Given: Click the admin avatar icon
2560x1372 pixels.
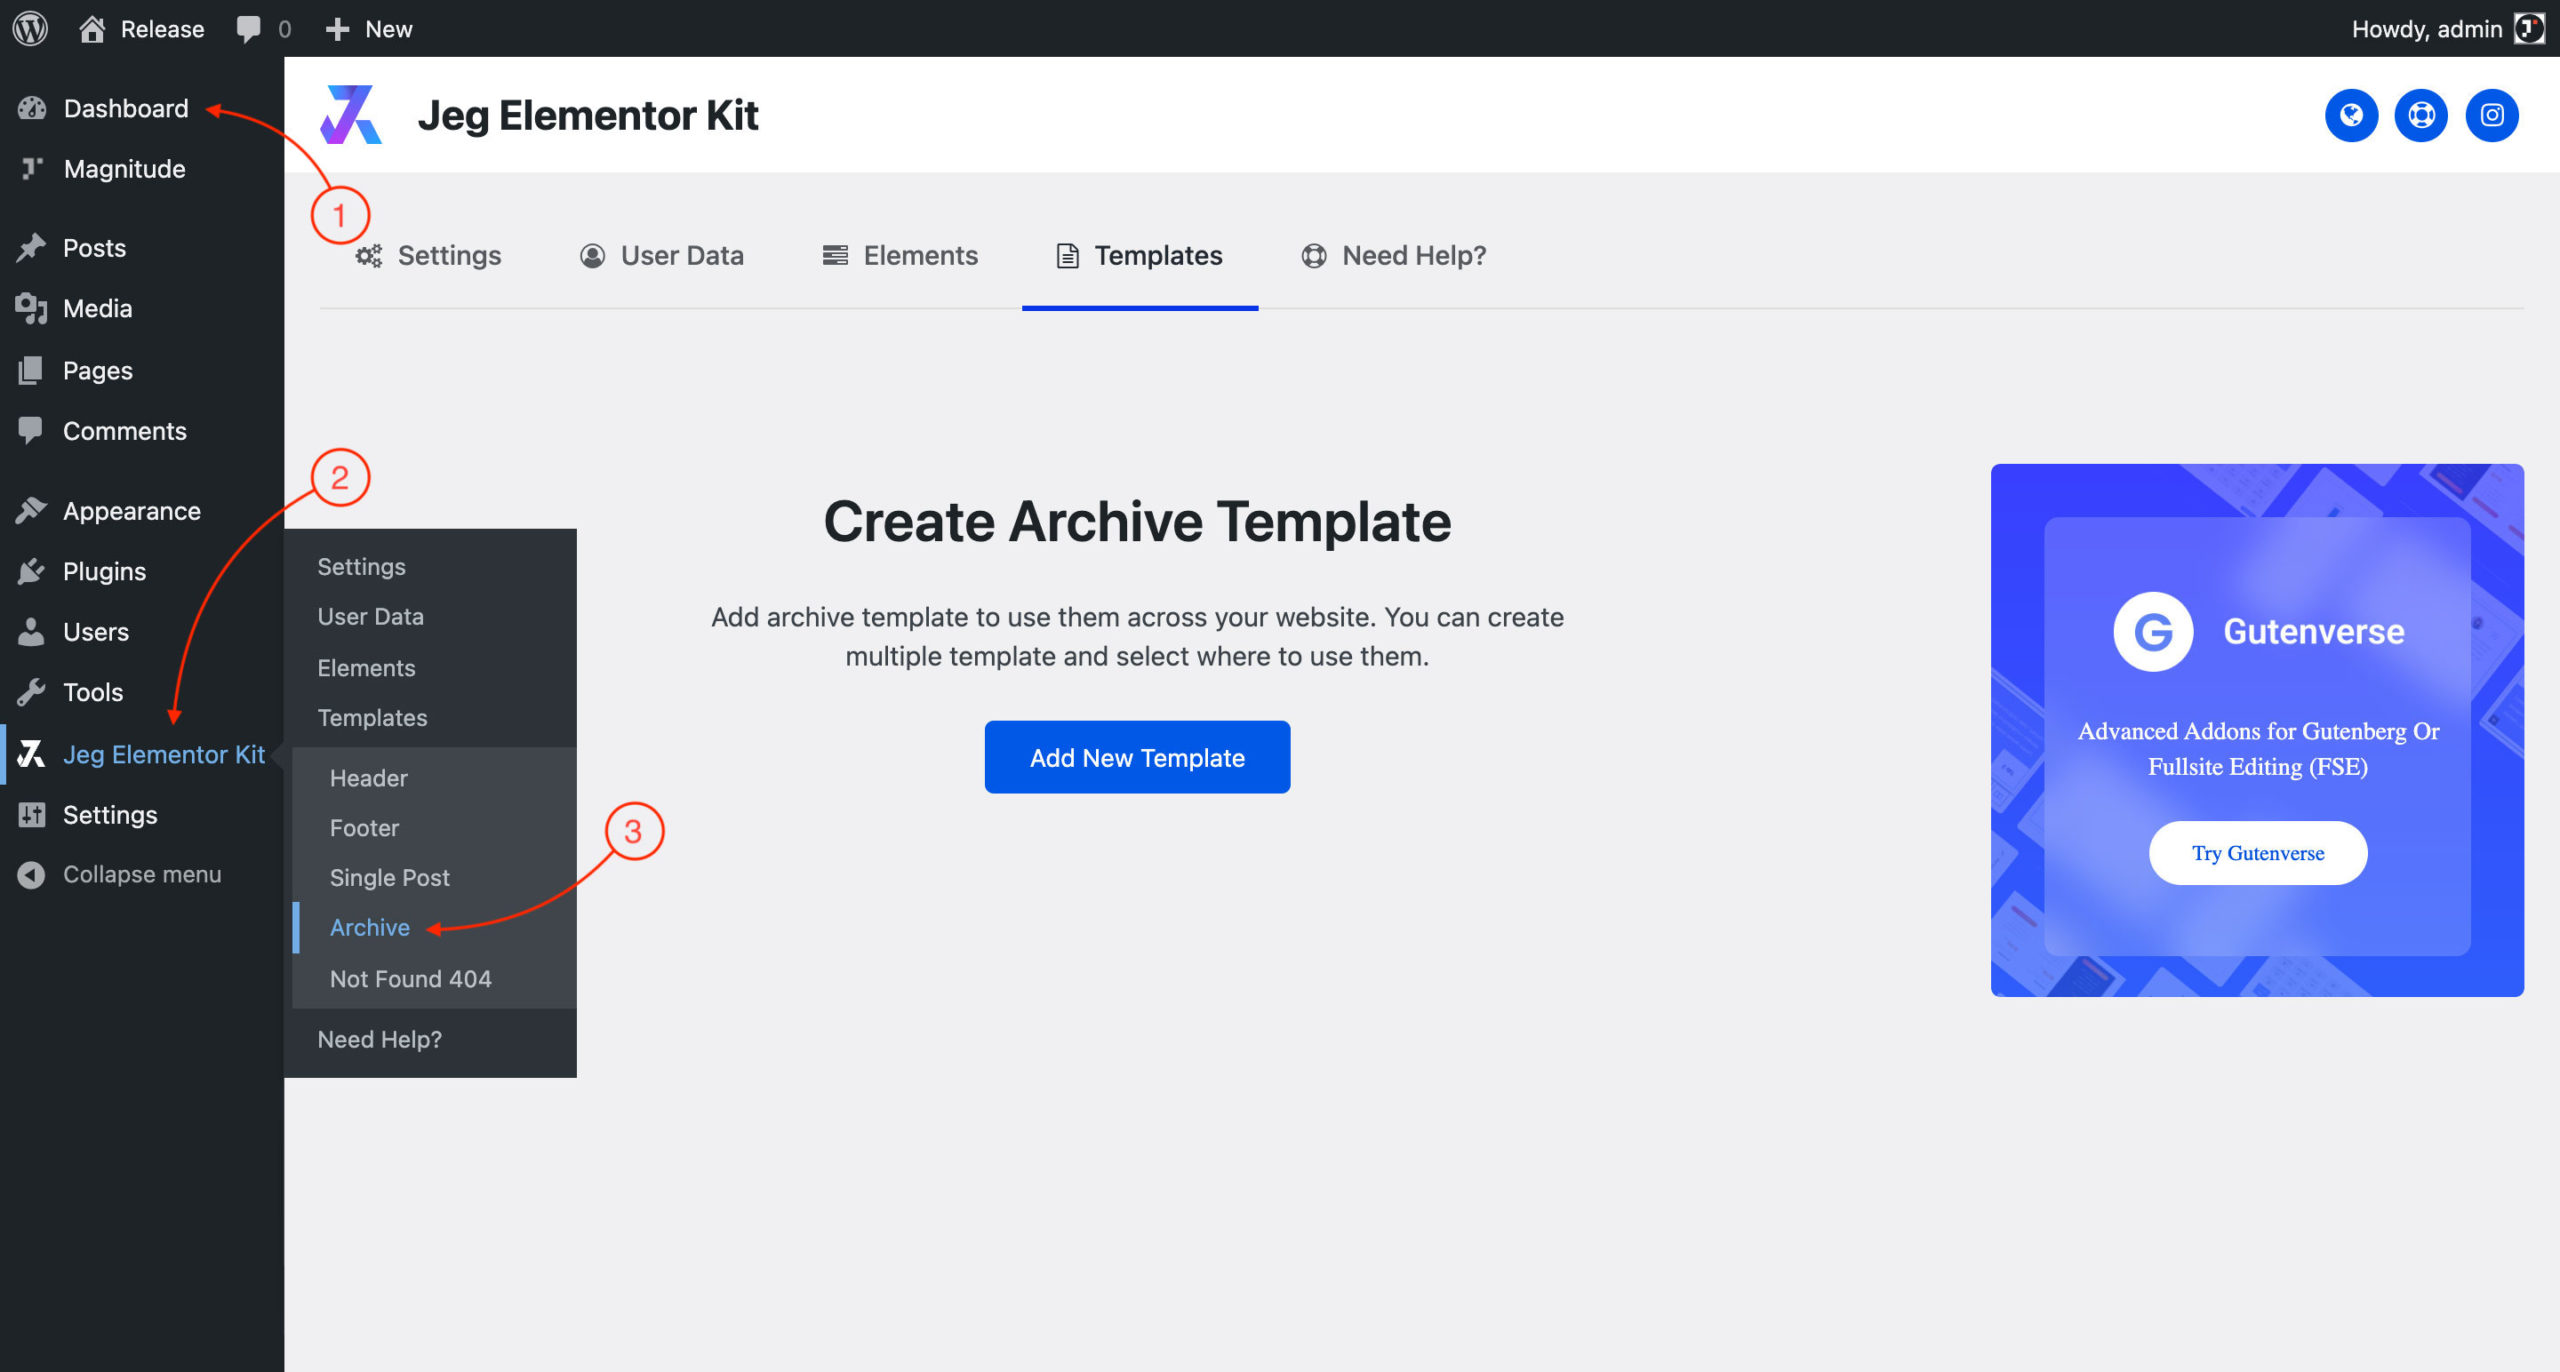Looking at the screenshot, I should 2529,28.
